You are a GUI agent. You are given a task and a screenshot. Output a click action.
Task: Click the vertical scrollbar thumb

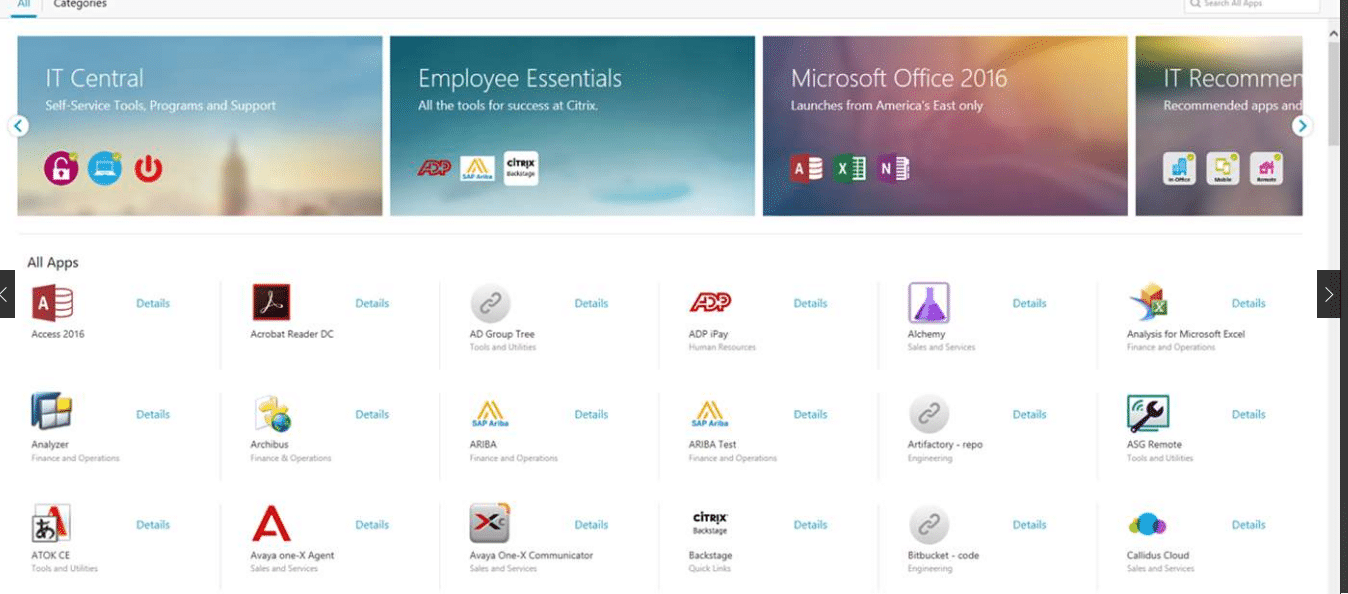1334,96
